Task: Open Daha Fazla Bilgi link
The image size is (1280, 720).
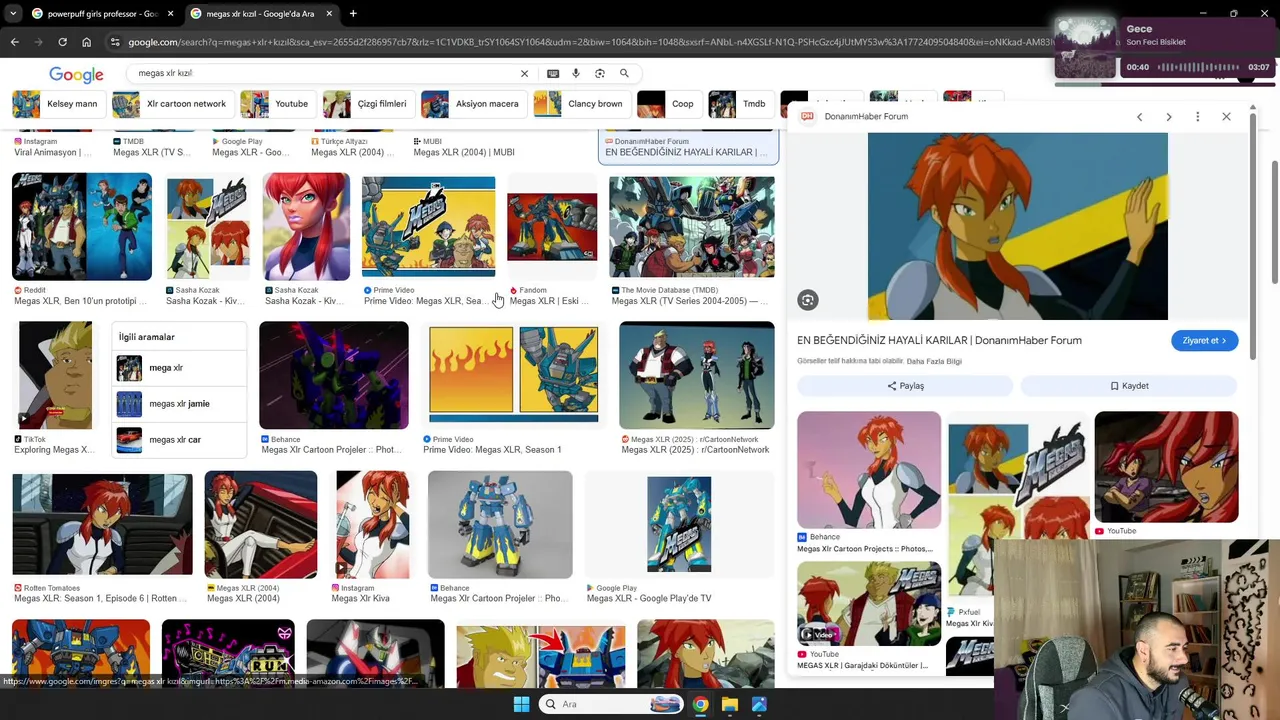Action: tap(934, 361)
